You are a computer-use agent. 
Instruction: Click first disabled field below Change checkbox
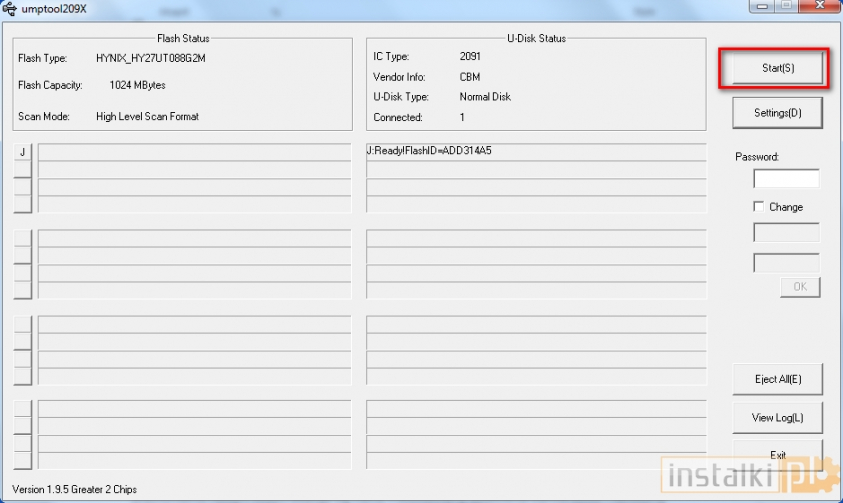(x=785, y=232)
